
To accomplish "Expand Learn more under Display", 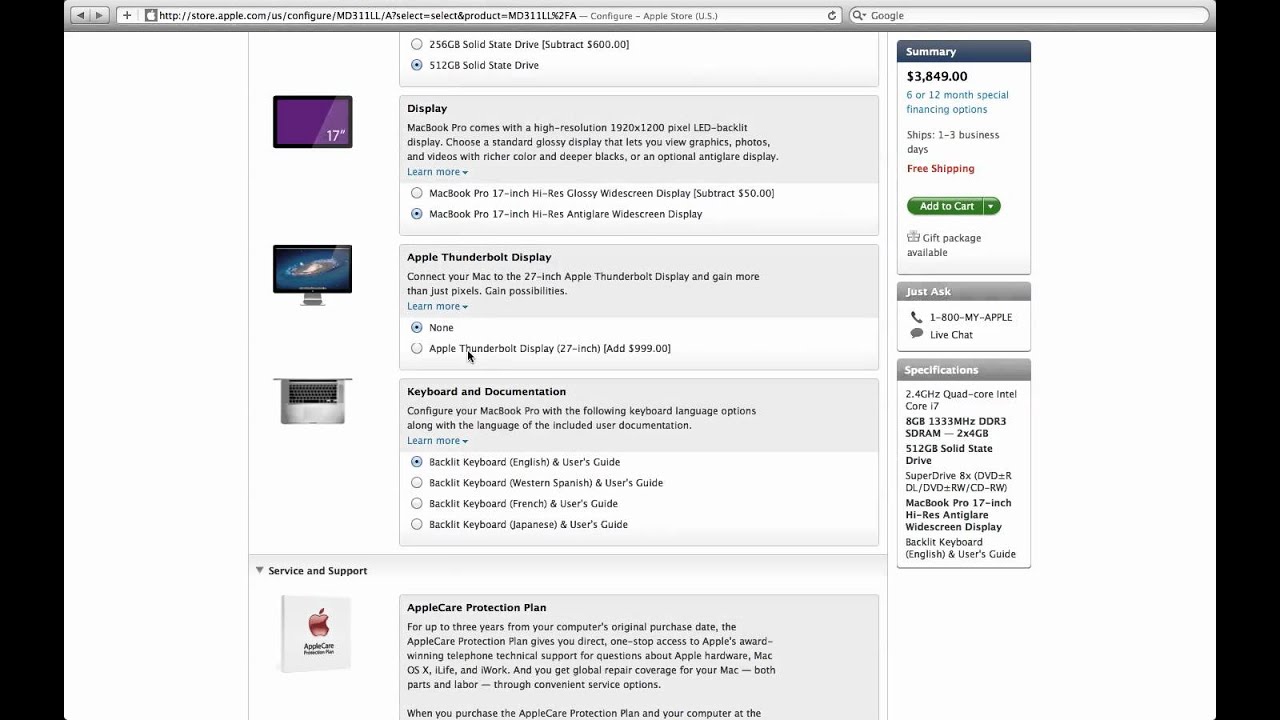I will [437, 172].
